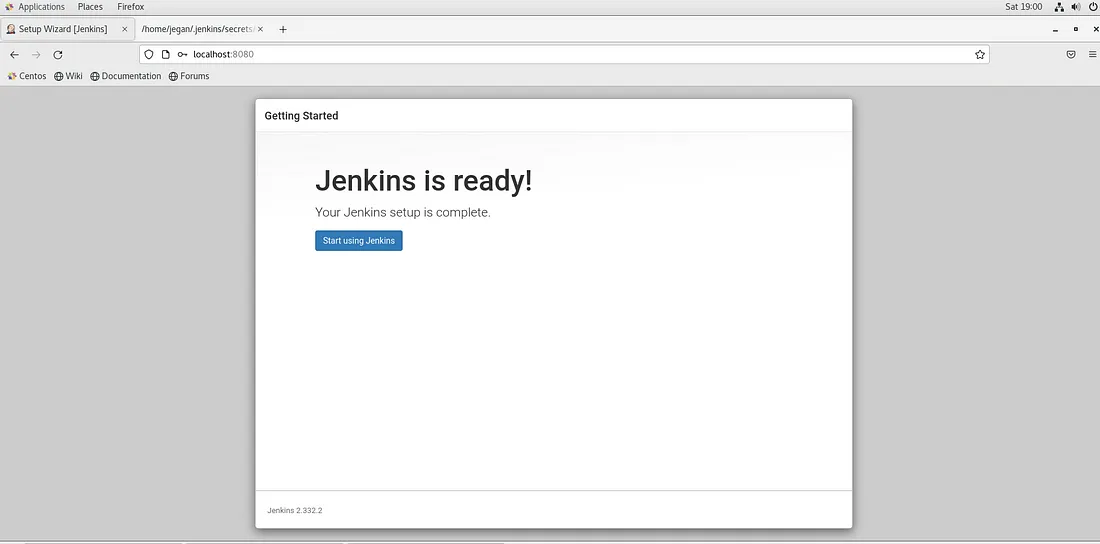Viewport: 1100px width, 544px height.
Task: Open the Pocket save icon
Action: (1071, 55)
